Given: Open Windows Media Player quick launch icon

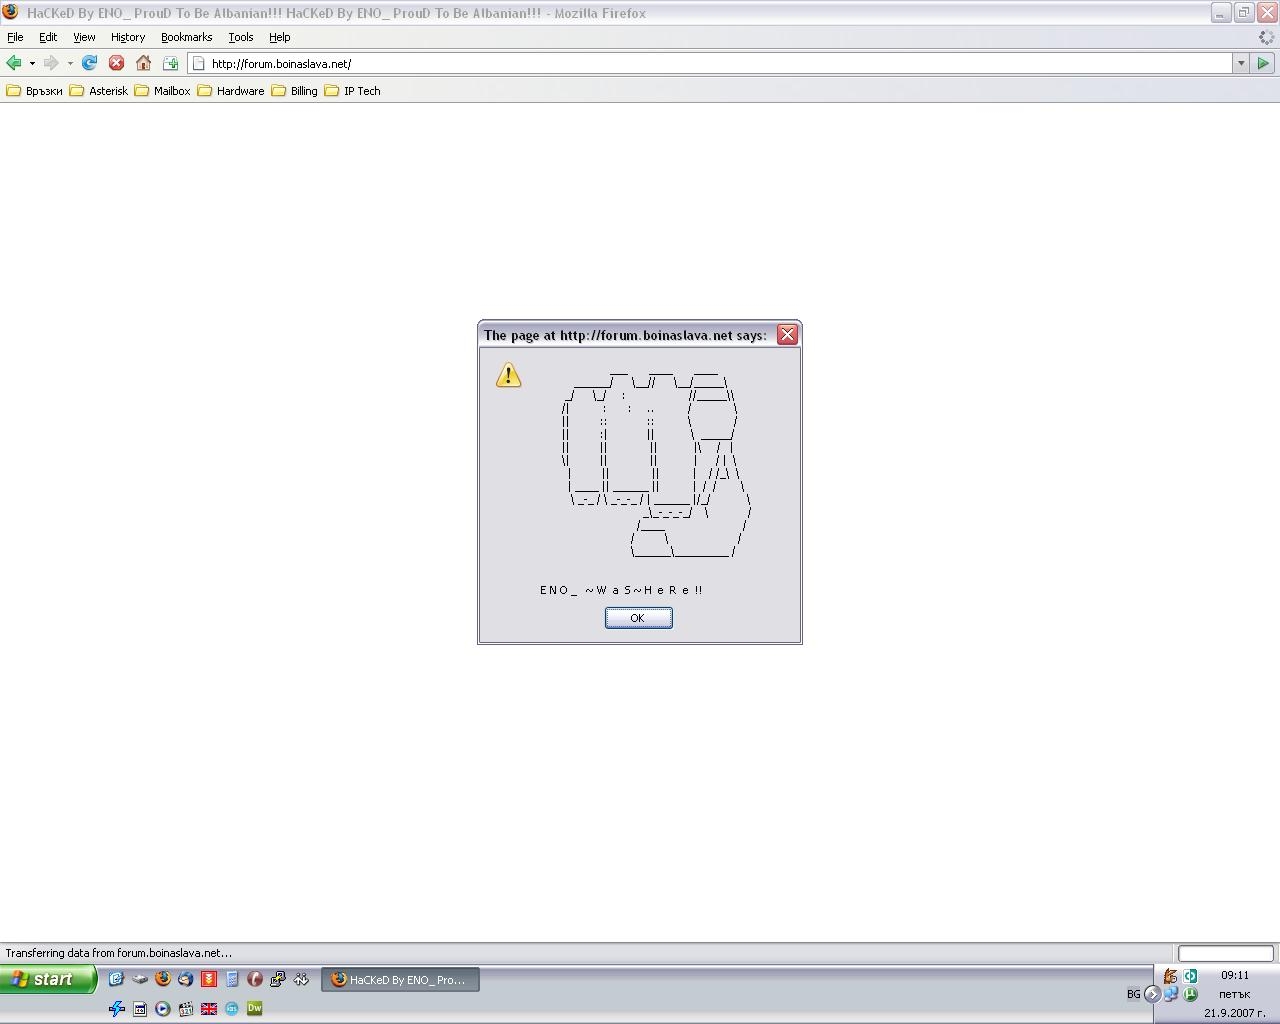Looking at the screenshot, I should pyautogui.click(x=162, y=1008).
